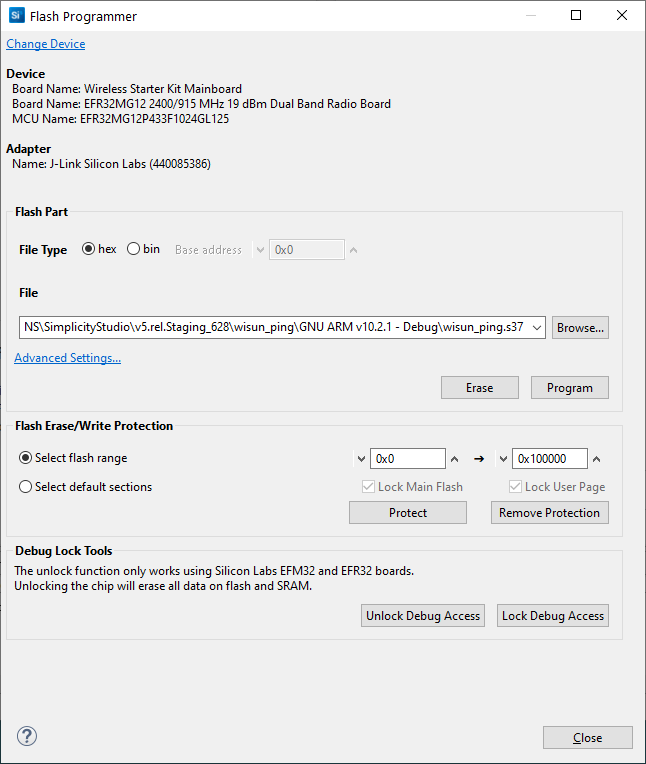This screenshot has width=646, height=764.
Task: Click Browse to choose a file
Action: (580, 327)
